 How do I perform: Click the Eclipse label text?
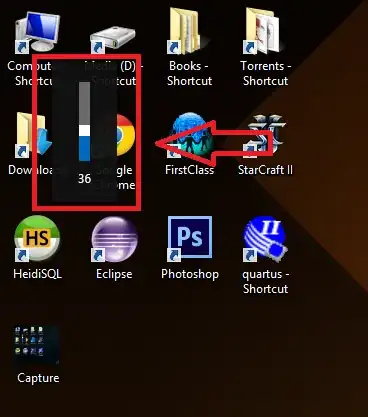(114, 274)
